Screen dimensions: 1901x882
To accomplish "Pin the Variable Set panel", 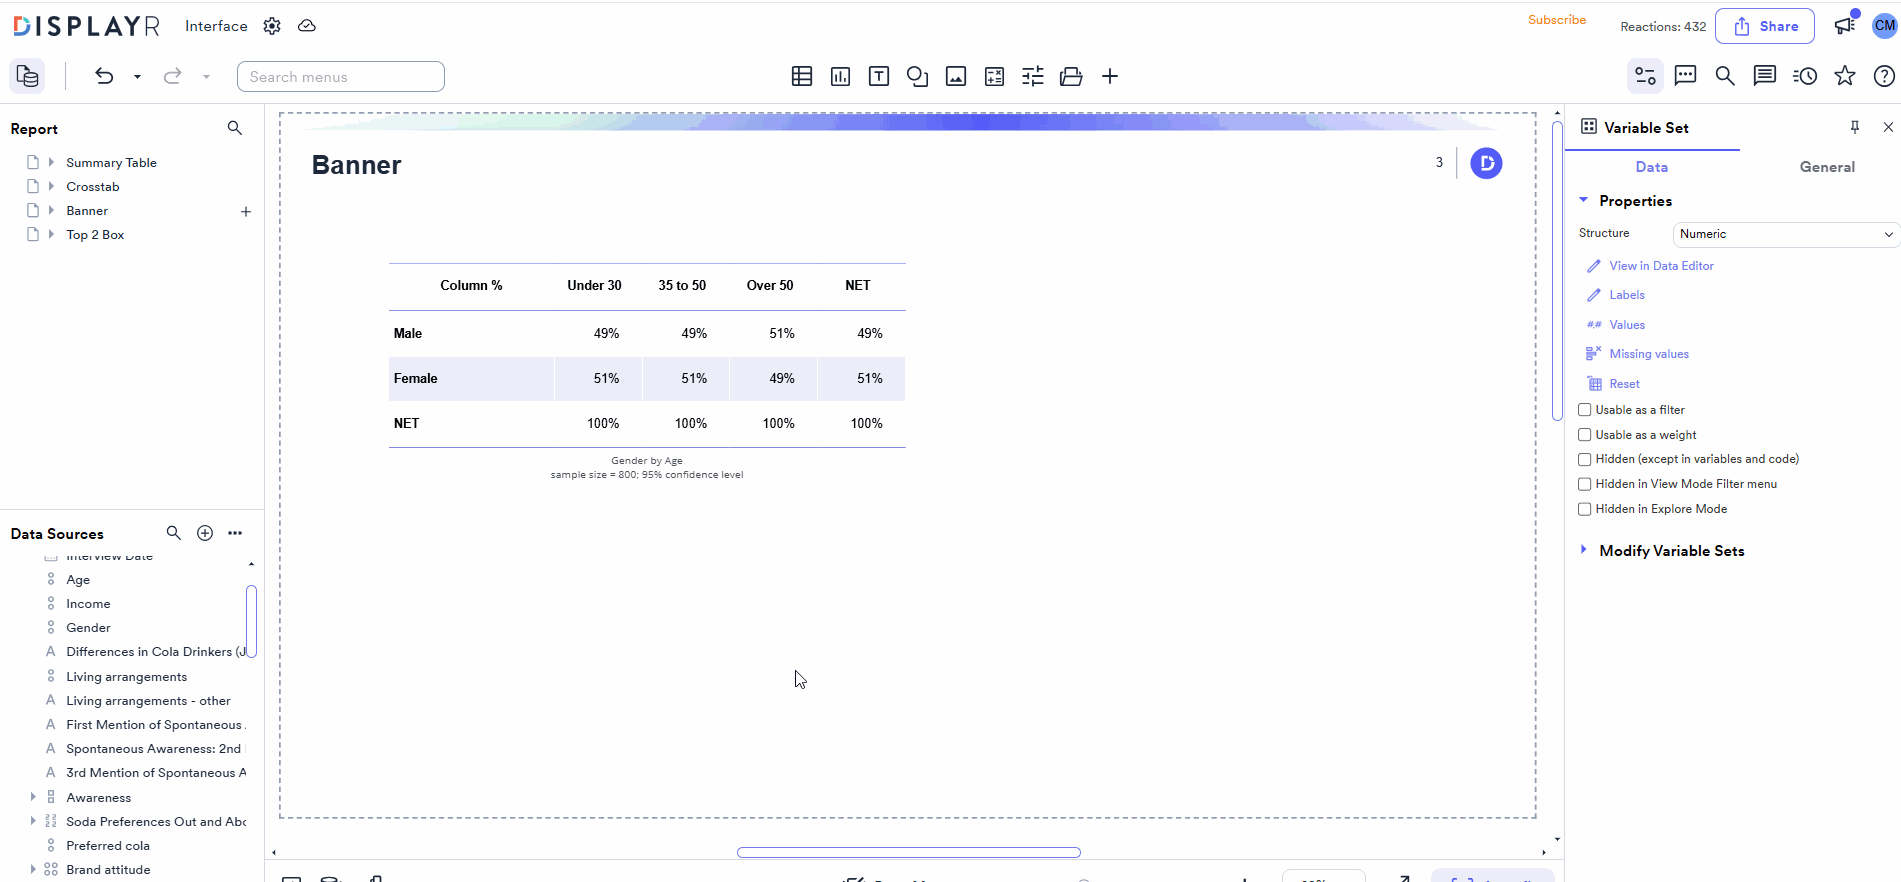I will pyautogui.click(x=1855, y=127).
